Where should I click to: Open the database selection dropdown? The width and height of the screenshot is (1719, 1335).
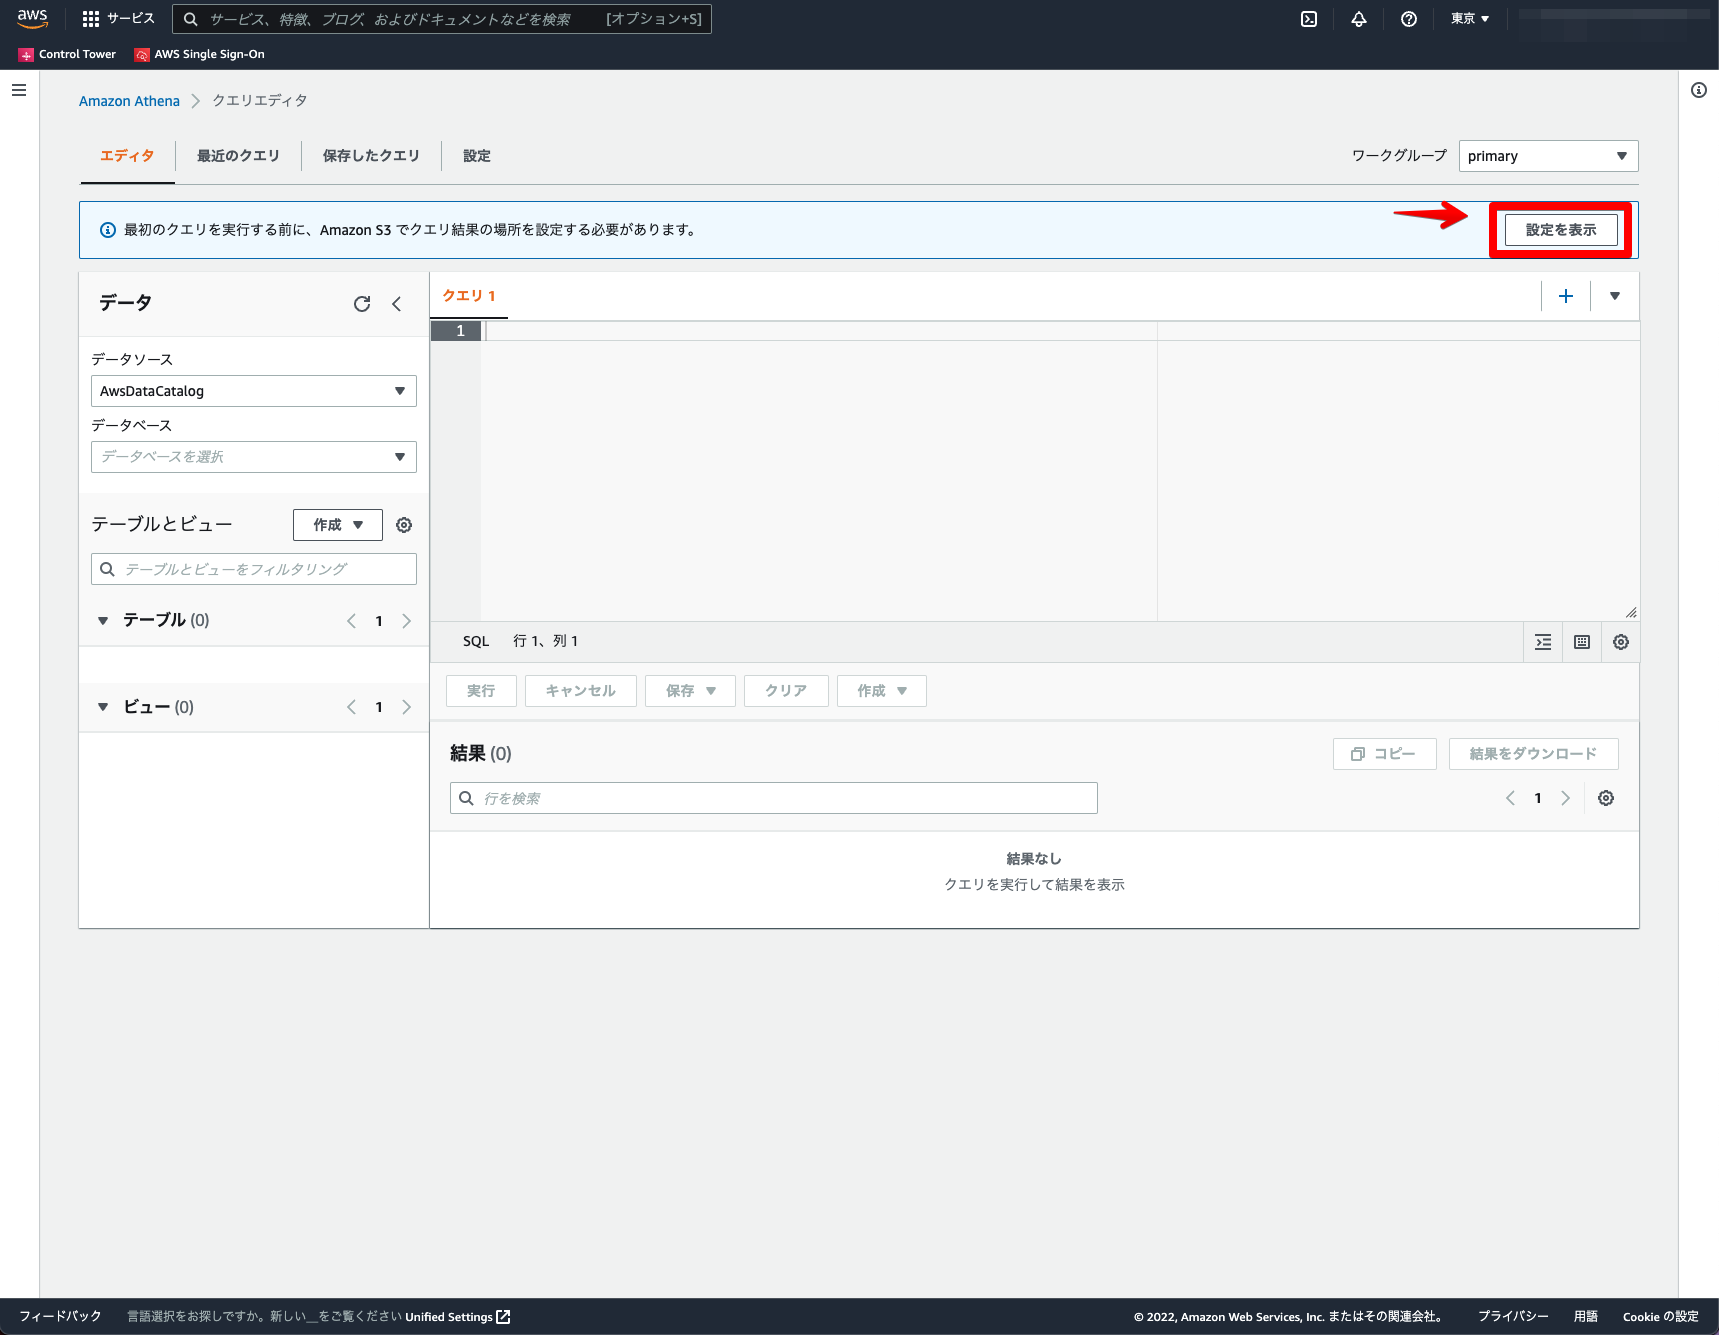tap(254, 457)
